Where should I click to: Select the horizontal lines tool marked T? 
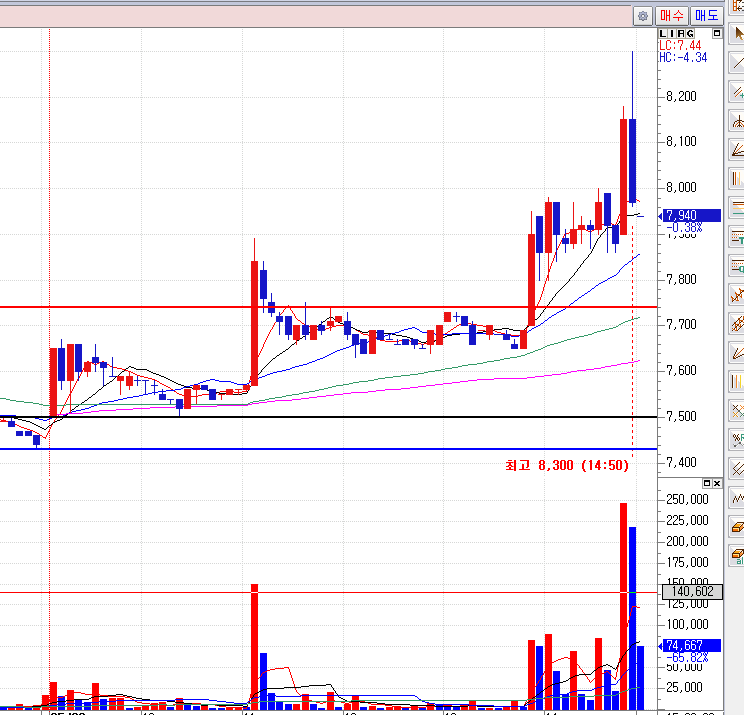point(737,237)
